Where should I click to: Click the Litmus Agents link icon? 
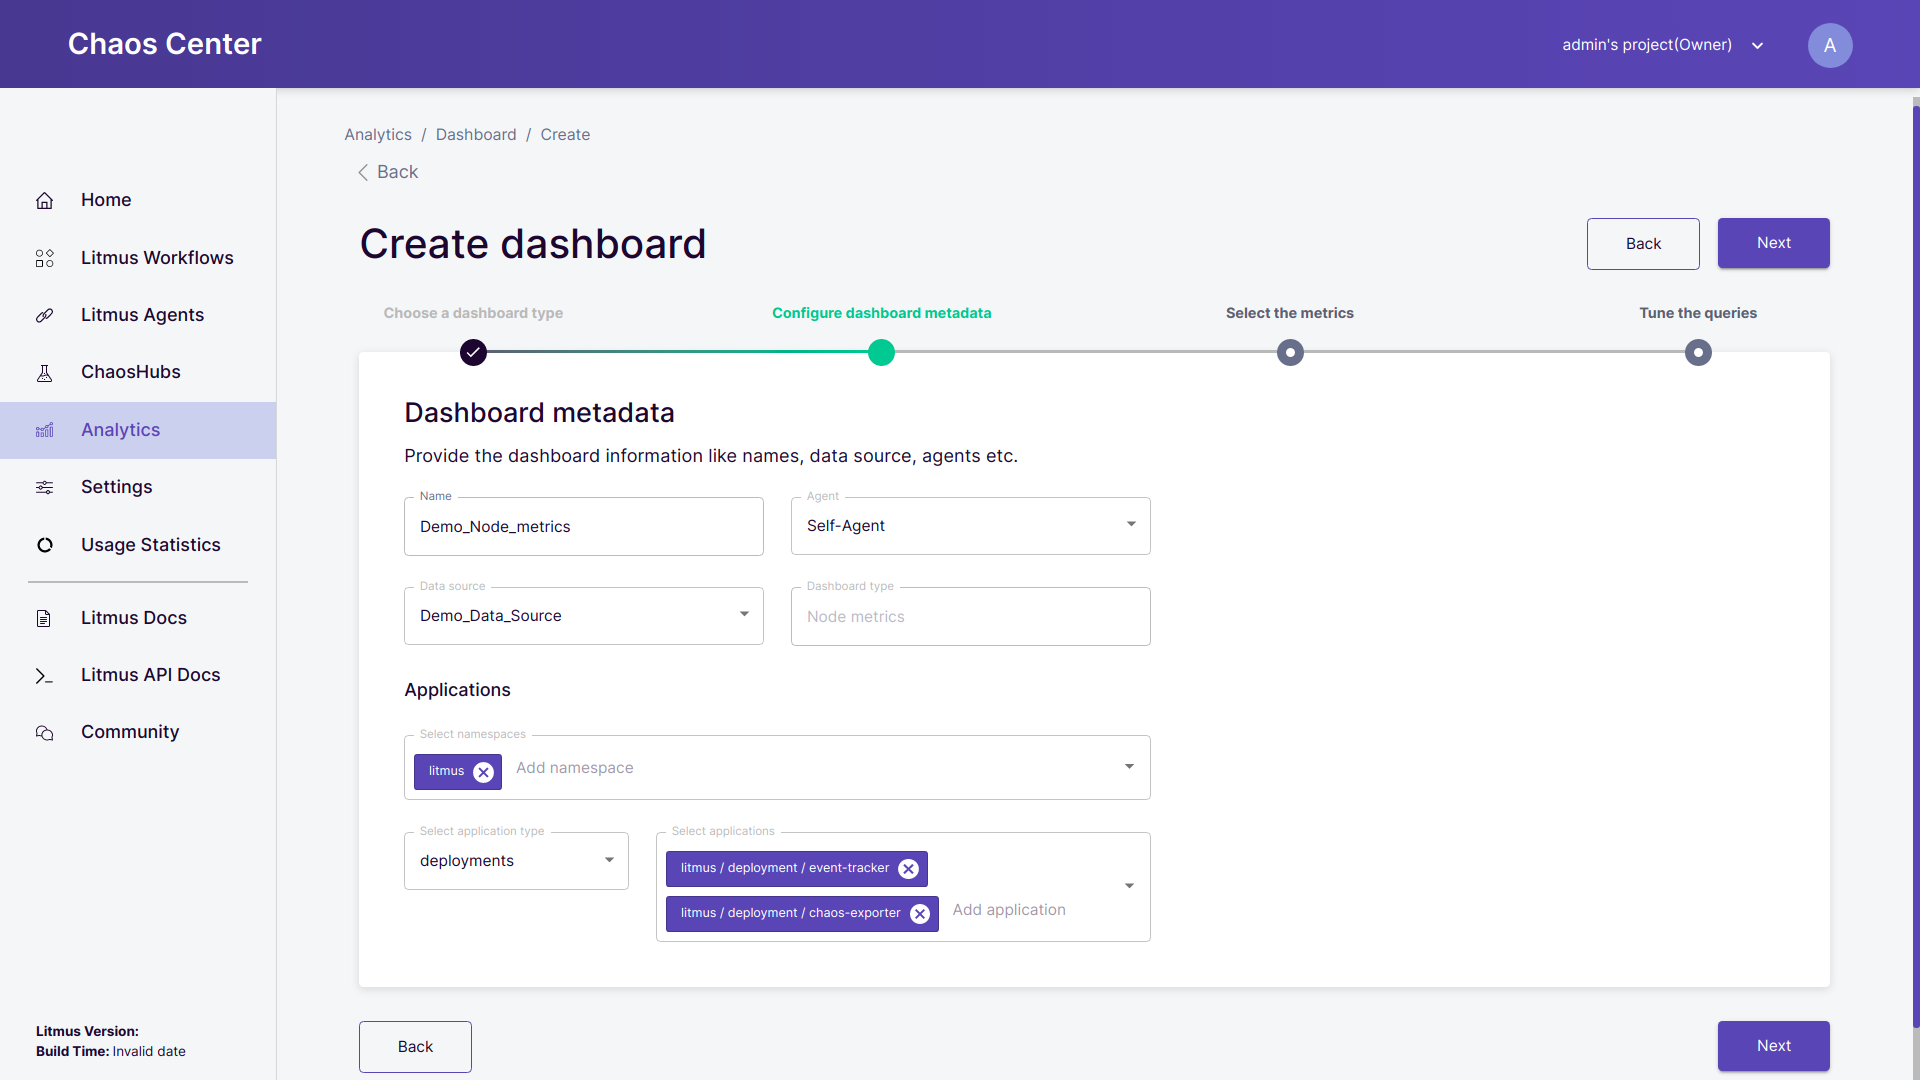point(44,315)
